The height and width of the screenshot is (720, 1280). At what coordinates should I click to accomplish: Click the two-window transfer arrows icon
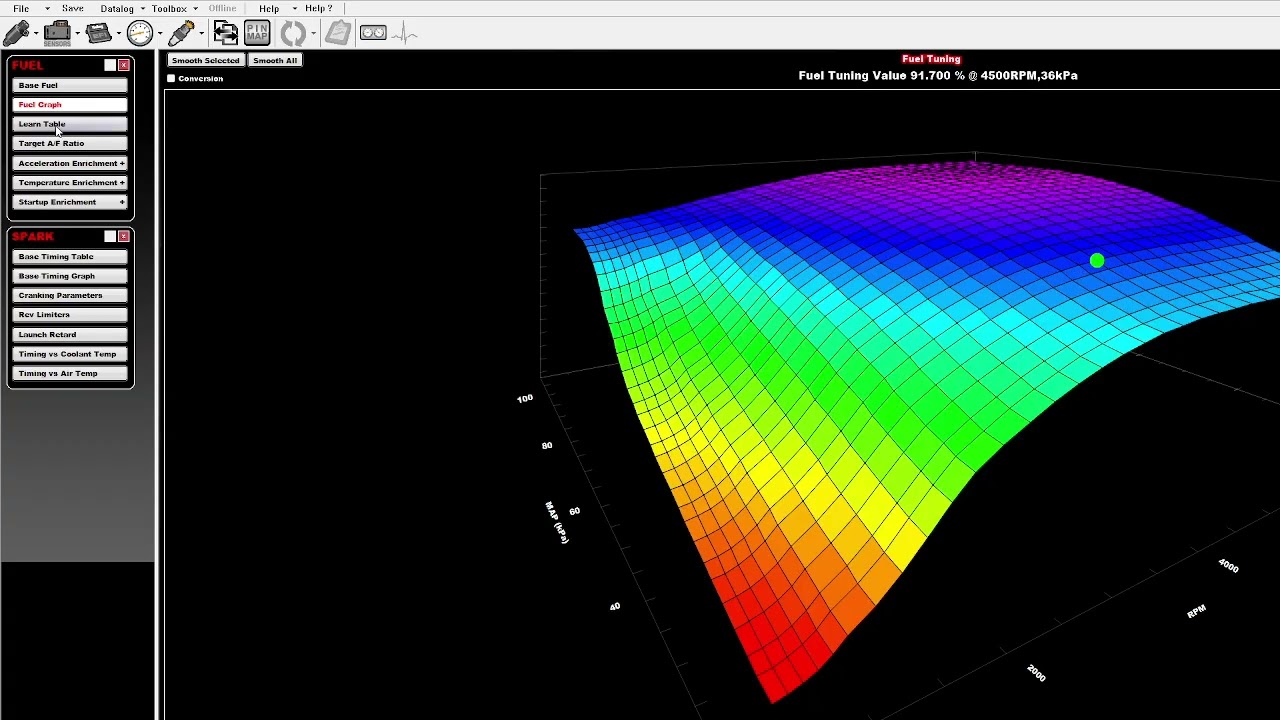[x=225, y=33]
